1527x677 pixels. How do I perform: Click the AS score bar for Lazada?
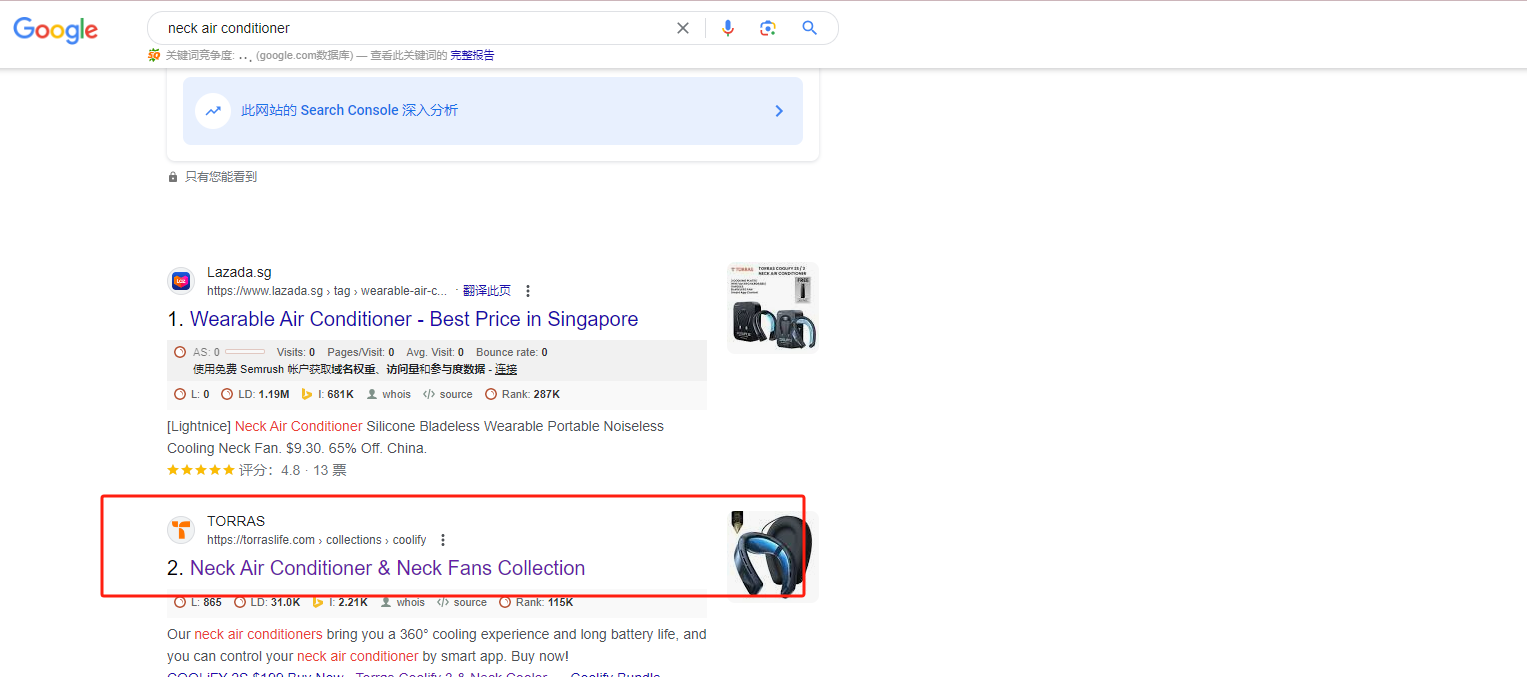click(x=245, y=352)
